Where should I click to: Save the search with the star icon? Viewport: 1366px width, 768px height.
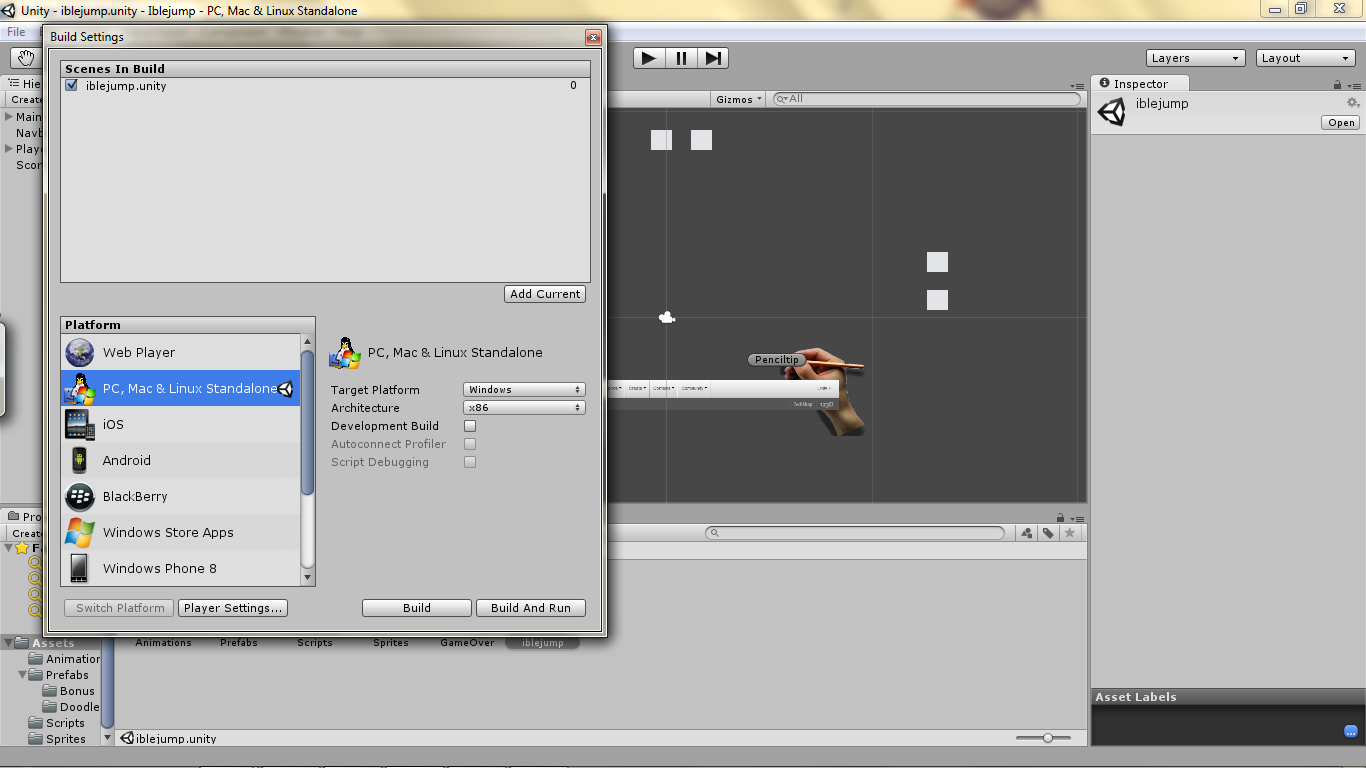1070,533
